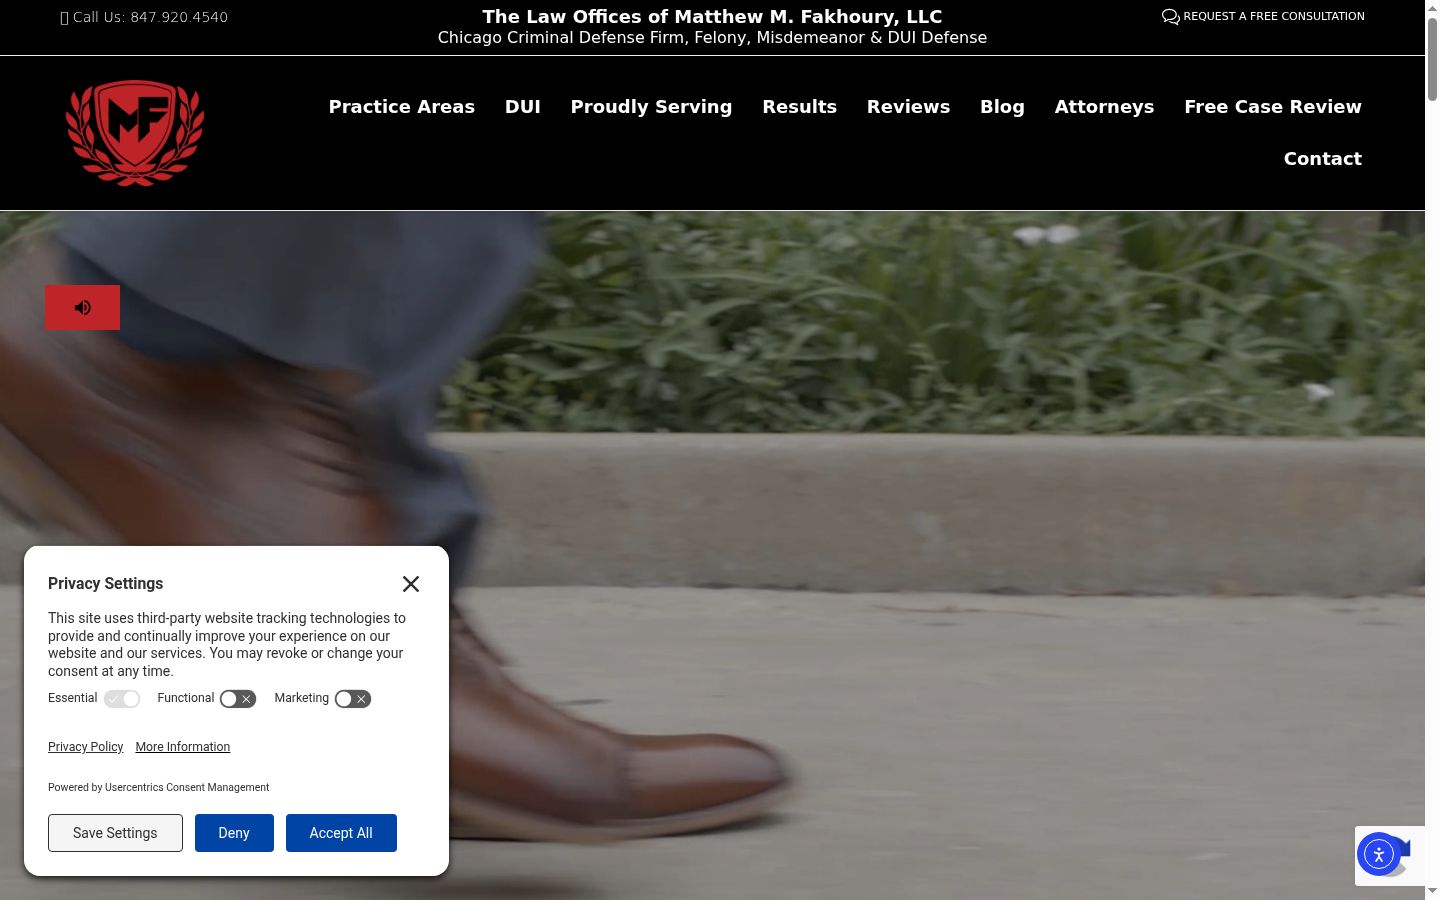
Task: Open Free Case Review page
Action: point(1273,107)
